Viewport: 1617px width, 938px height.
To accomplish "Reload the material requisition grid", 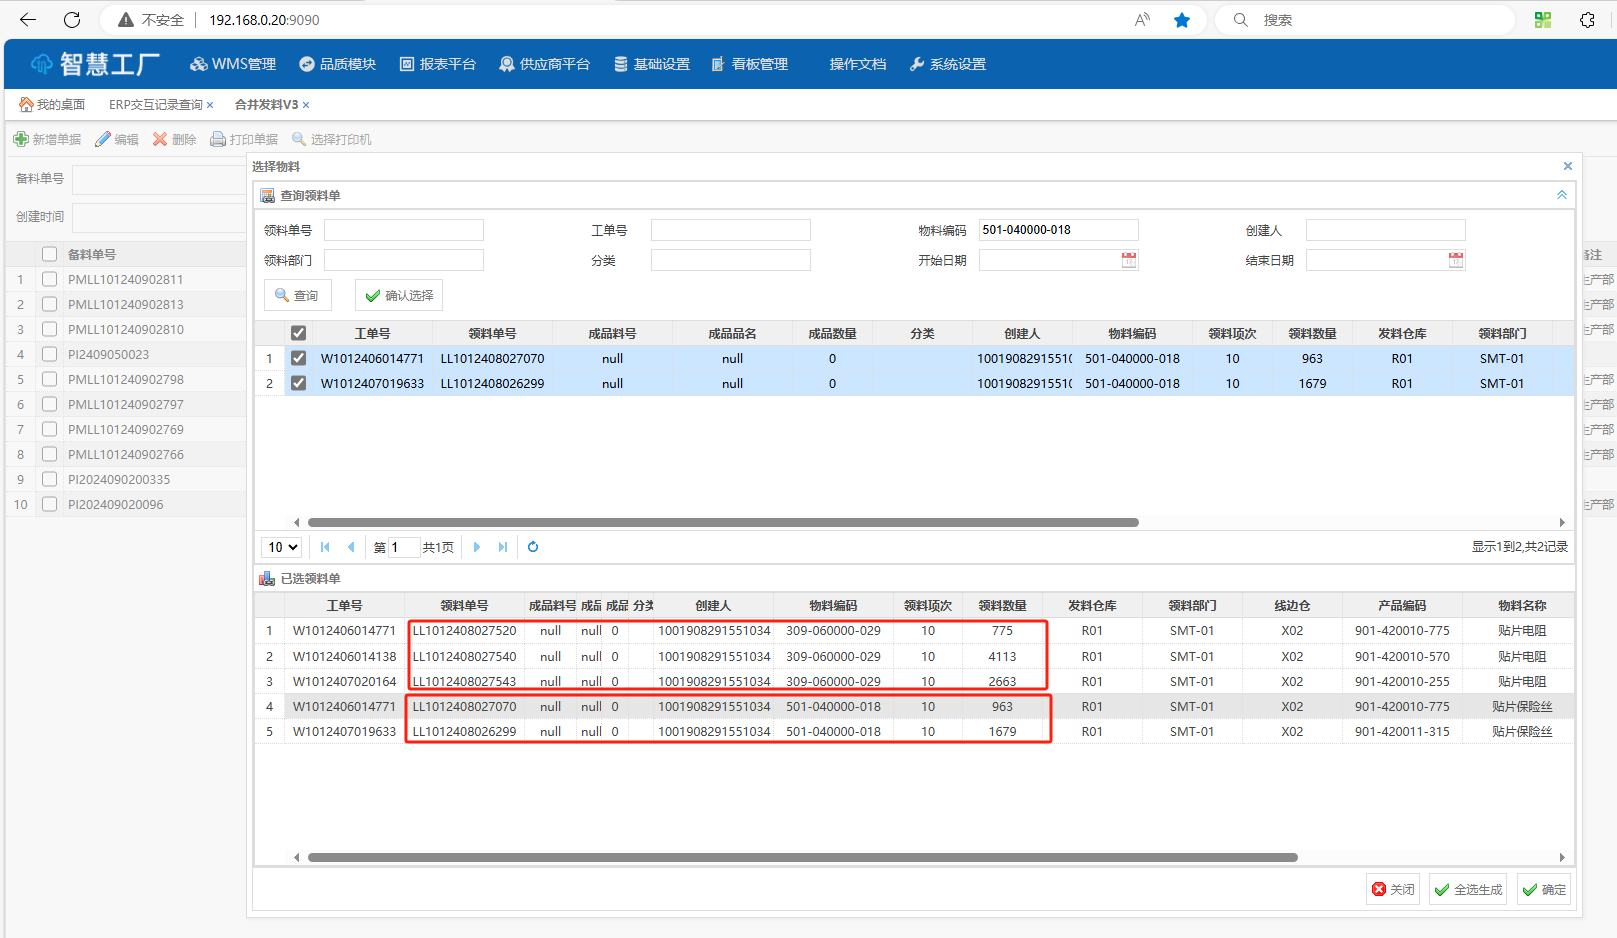I will [533, 547].
